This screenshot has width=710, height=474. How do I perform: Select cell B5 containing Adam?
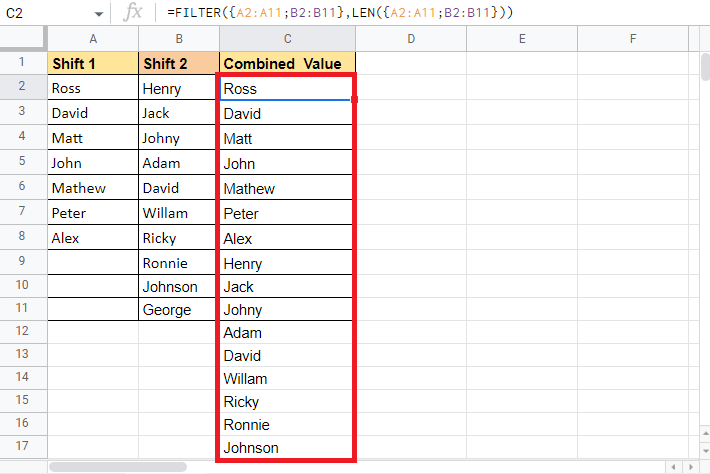[x=179, y=162]
